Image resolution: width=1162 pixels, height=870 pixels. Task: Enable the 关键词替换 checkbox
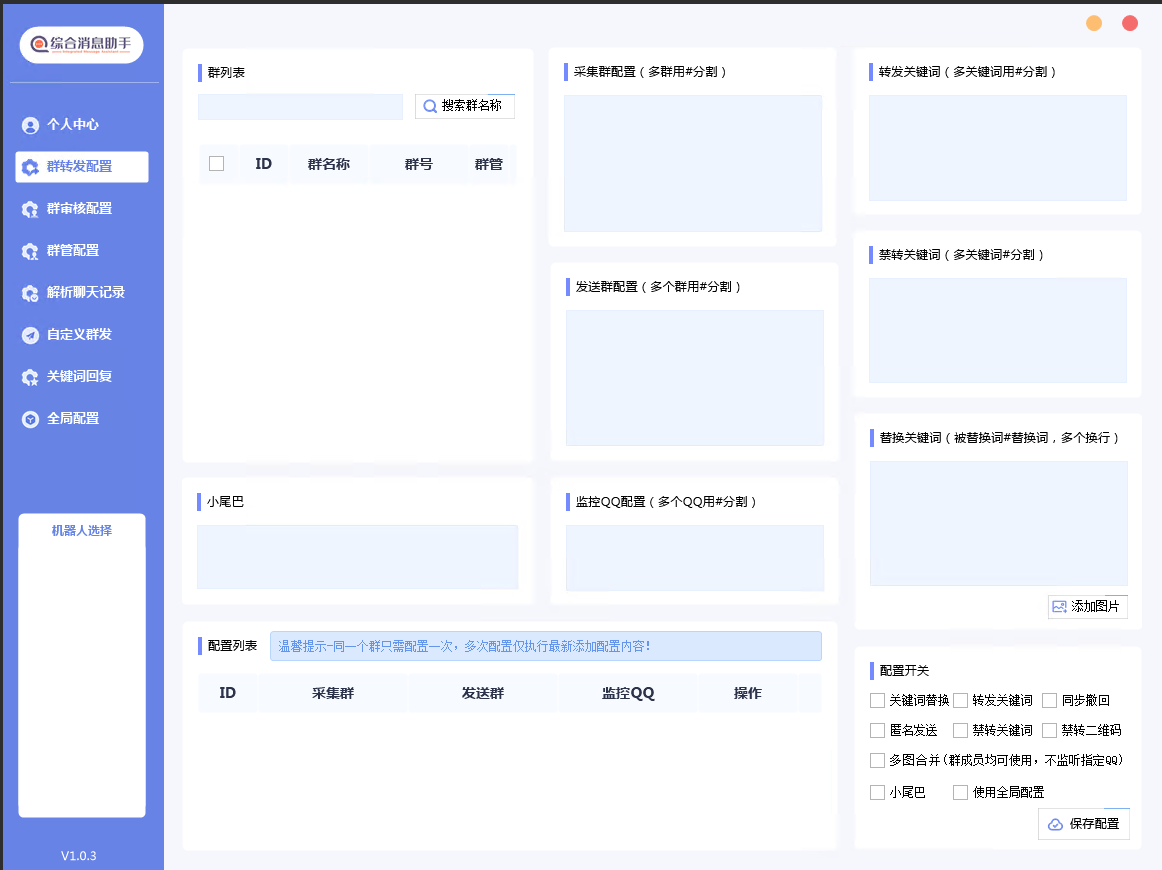[877, 700]
